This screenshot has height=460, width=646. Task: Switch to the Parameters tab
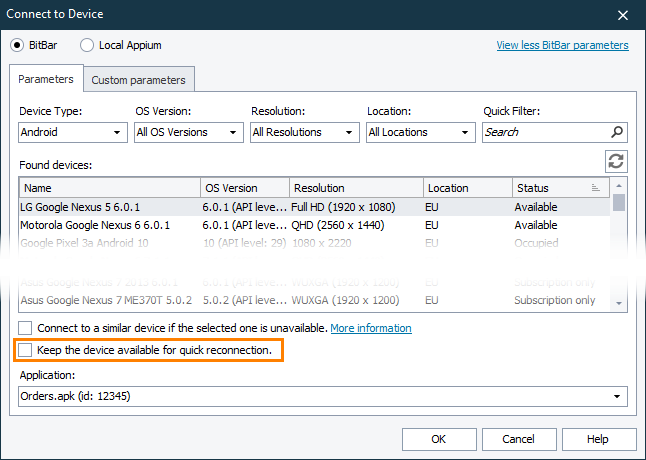[46, 79]
